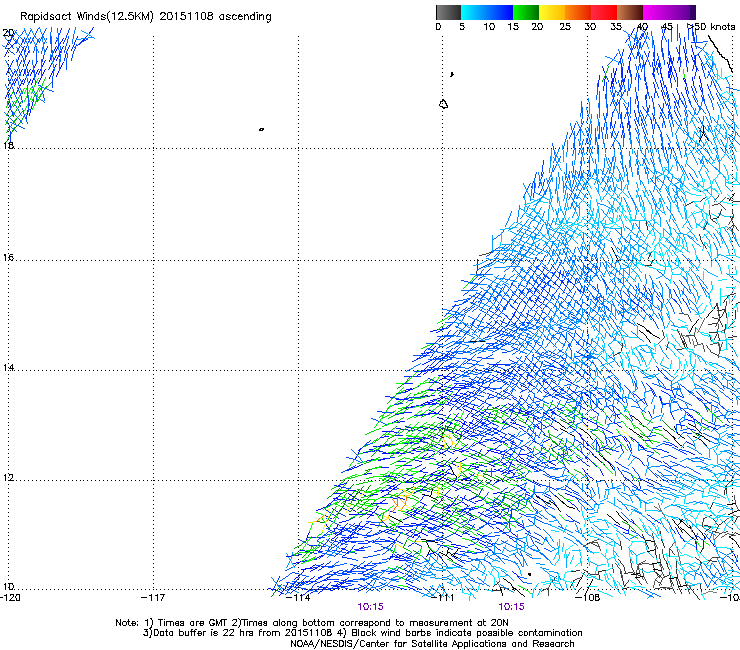The height and width of the screenshot is (650, 740).
Task: Click the small island outline west of -114
Action: tap(261, 129)
